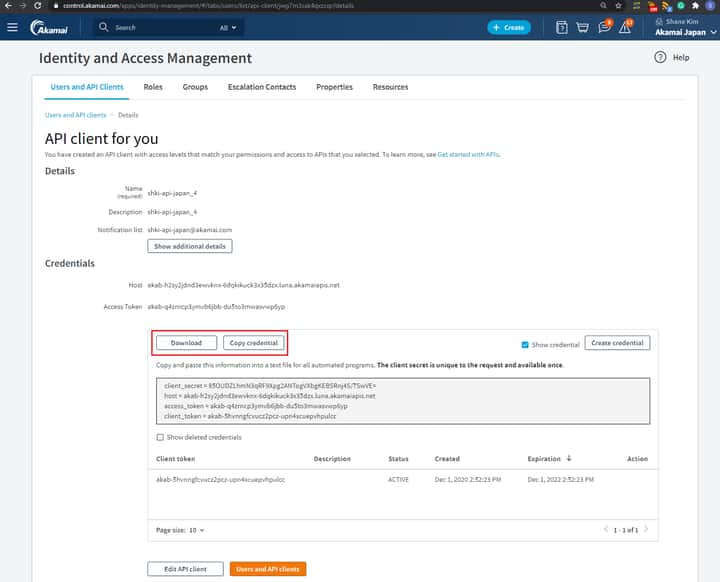The image size is (720, 582).
Task: Open the hamburger navigation menu
Action: tap(12, 27)
